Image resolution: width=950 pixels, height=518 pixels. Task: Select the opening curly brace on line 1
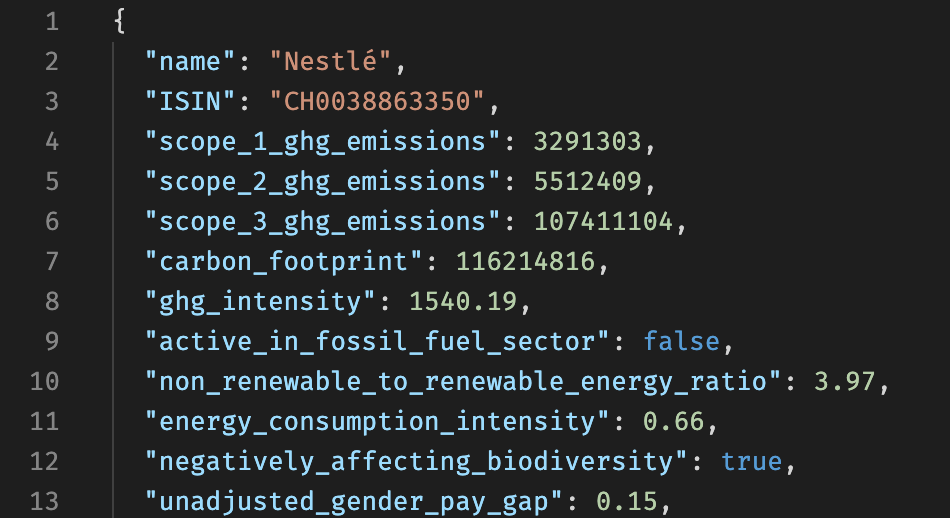pos(119,22)
